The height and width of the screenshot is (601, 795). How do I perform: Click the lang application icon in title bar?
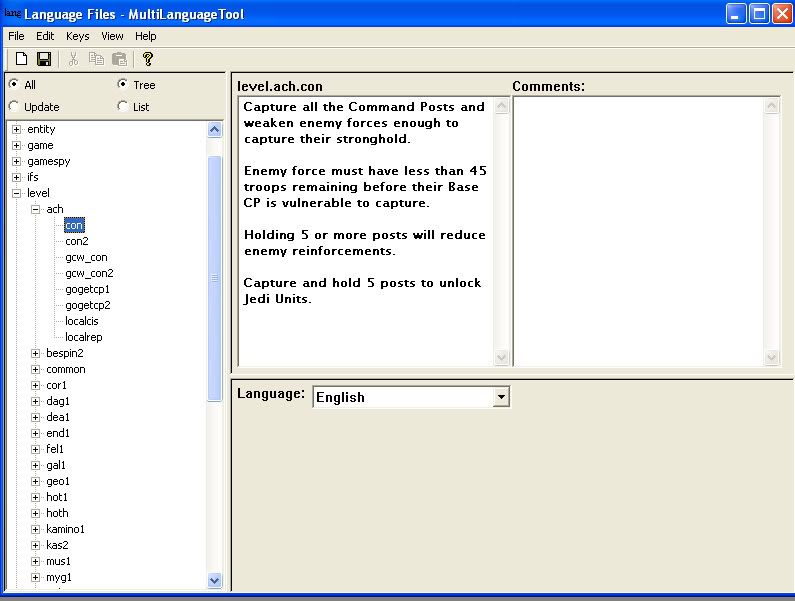[12, 13]
